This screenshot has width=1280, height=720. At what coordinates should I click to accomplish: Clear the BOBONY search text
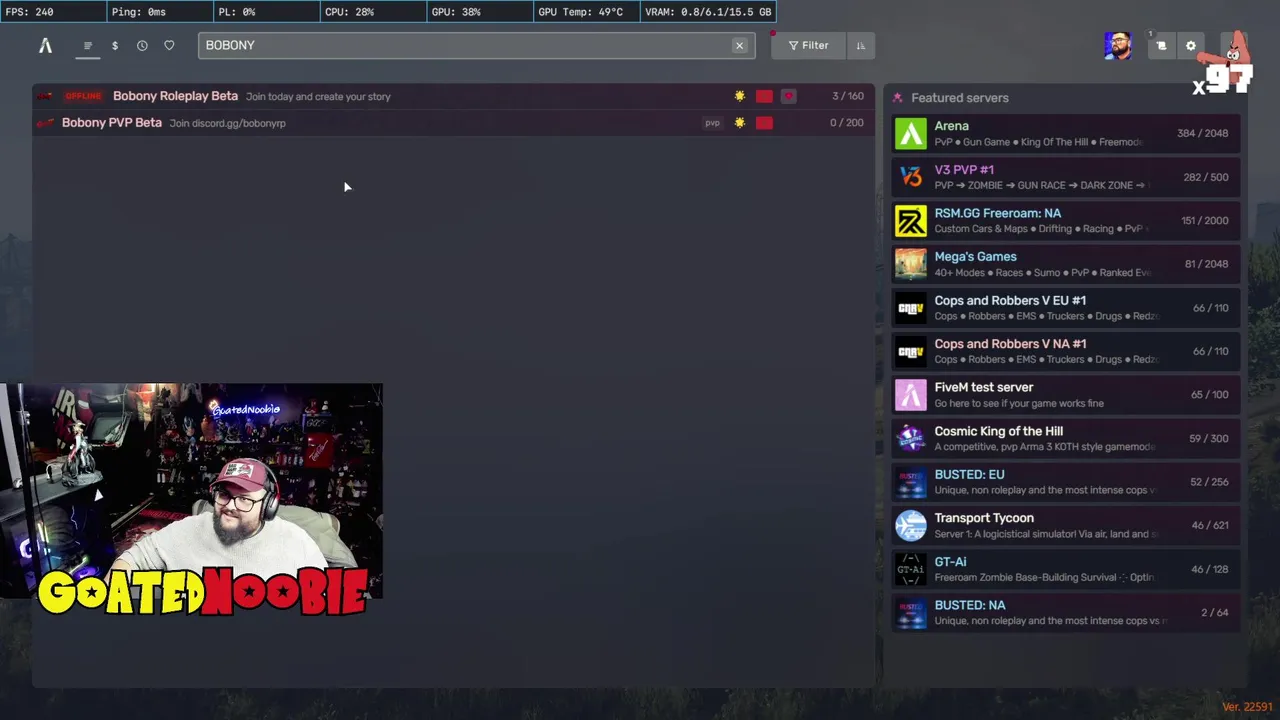[x=739, y=46]
